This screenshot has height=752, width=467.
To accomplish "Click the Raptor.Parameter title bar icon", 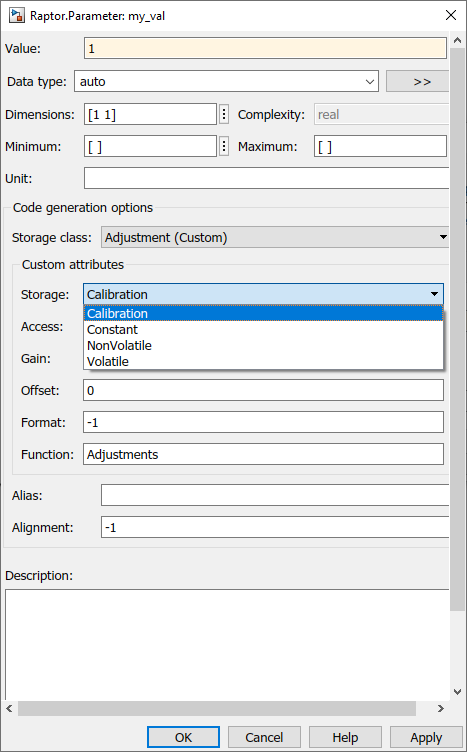I will [x=17, y=15].
